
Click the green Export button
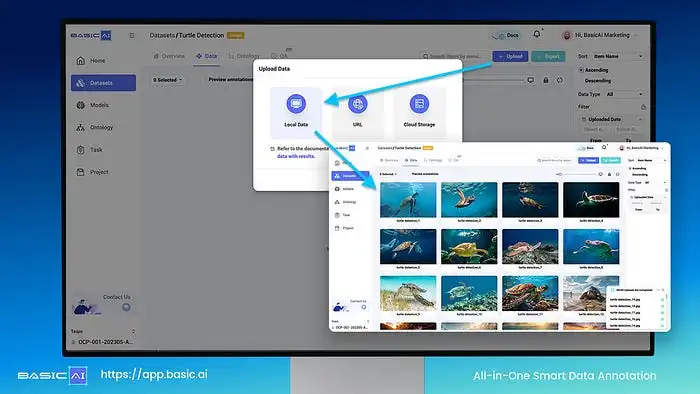click(x=548, y=56)
